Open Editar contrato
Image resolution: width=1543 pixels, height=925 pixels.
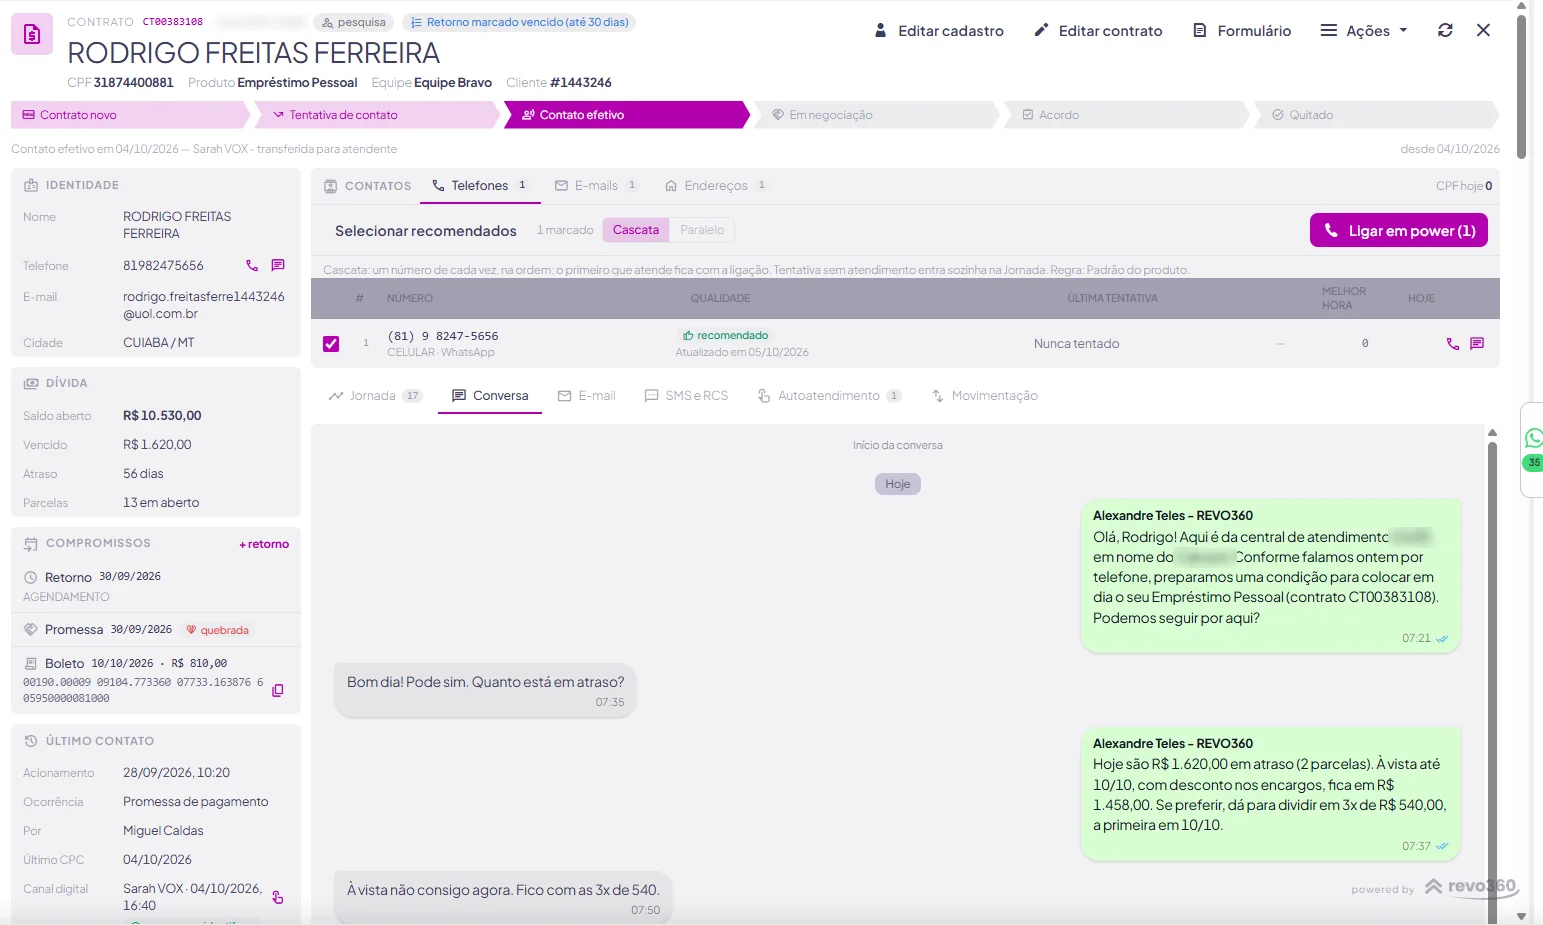[1098, 31]
